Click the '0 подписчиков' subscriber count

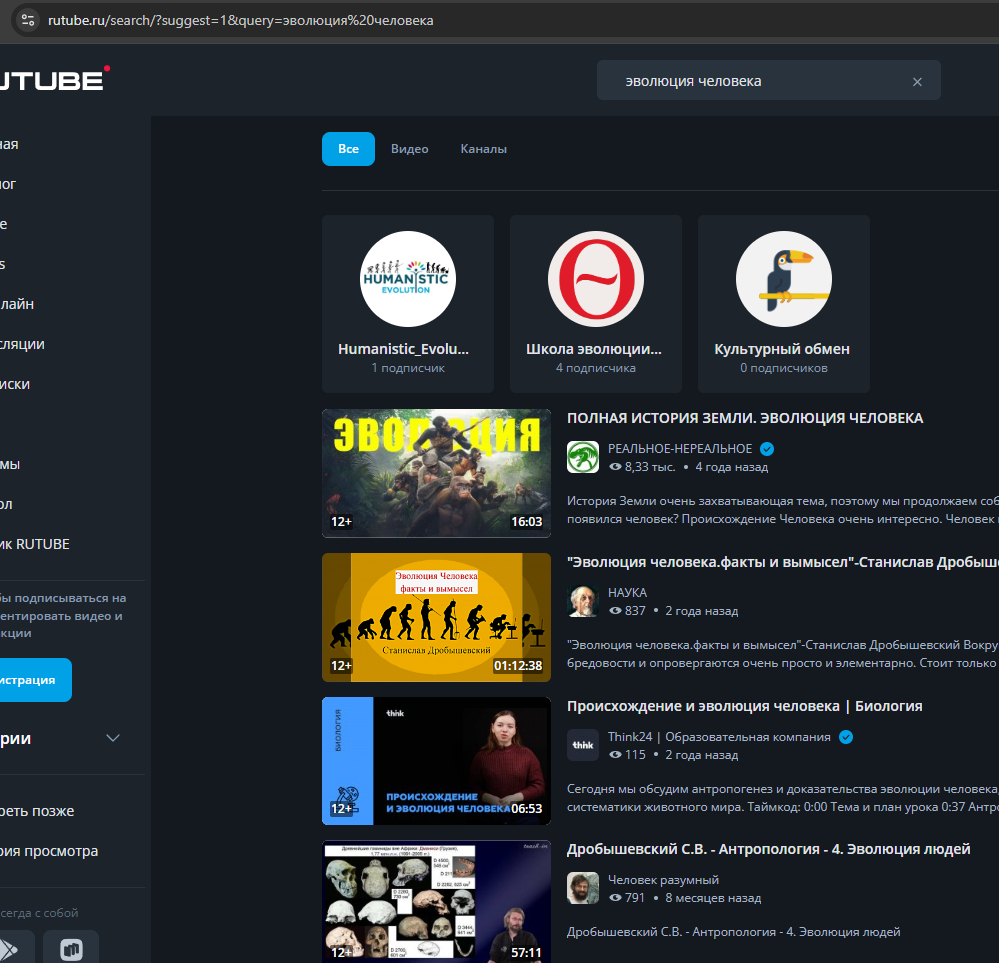tap(784, 368)
